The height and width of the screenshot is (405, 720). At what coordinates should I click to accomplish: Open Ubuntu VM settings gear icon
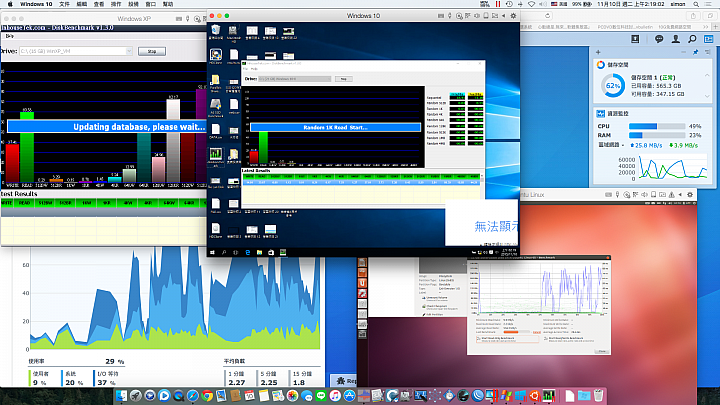point(690,195)
